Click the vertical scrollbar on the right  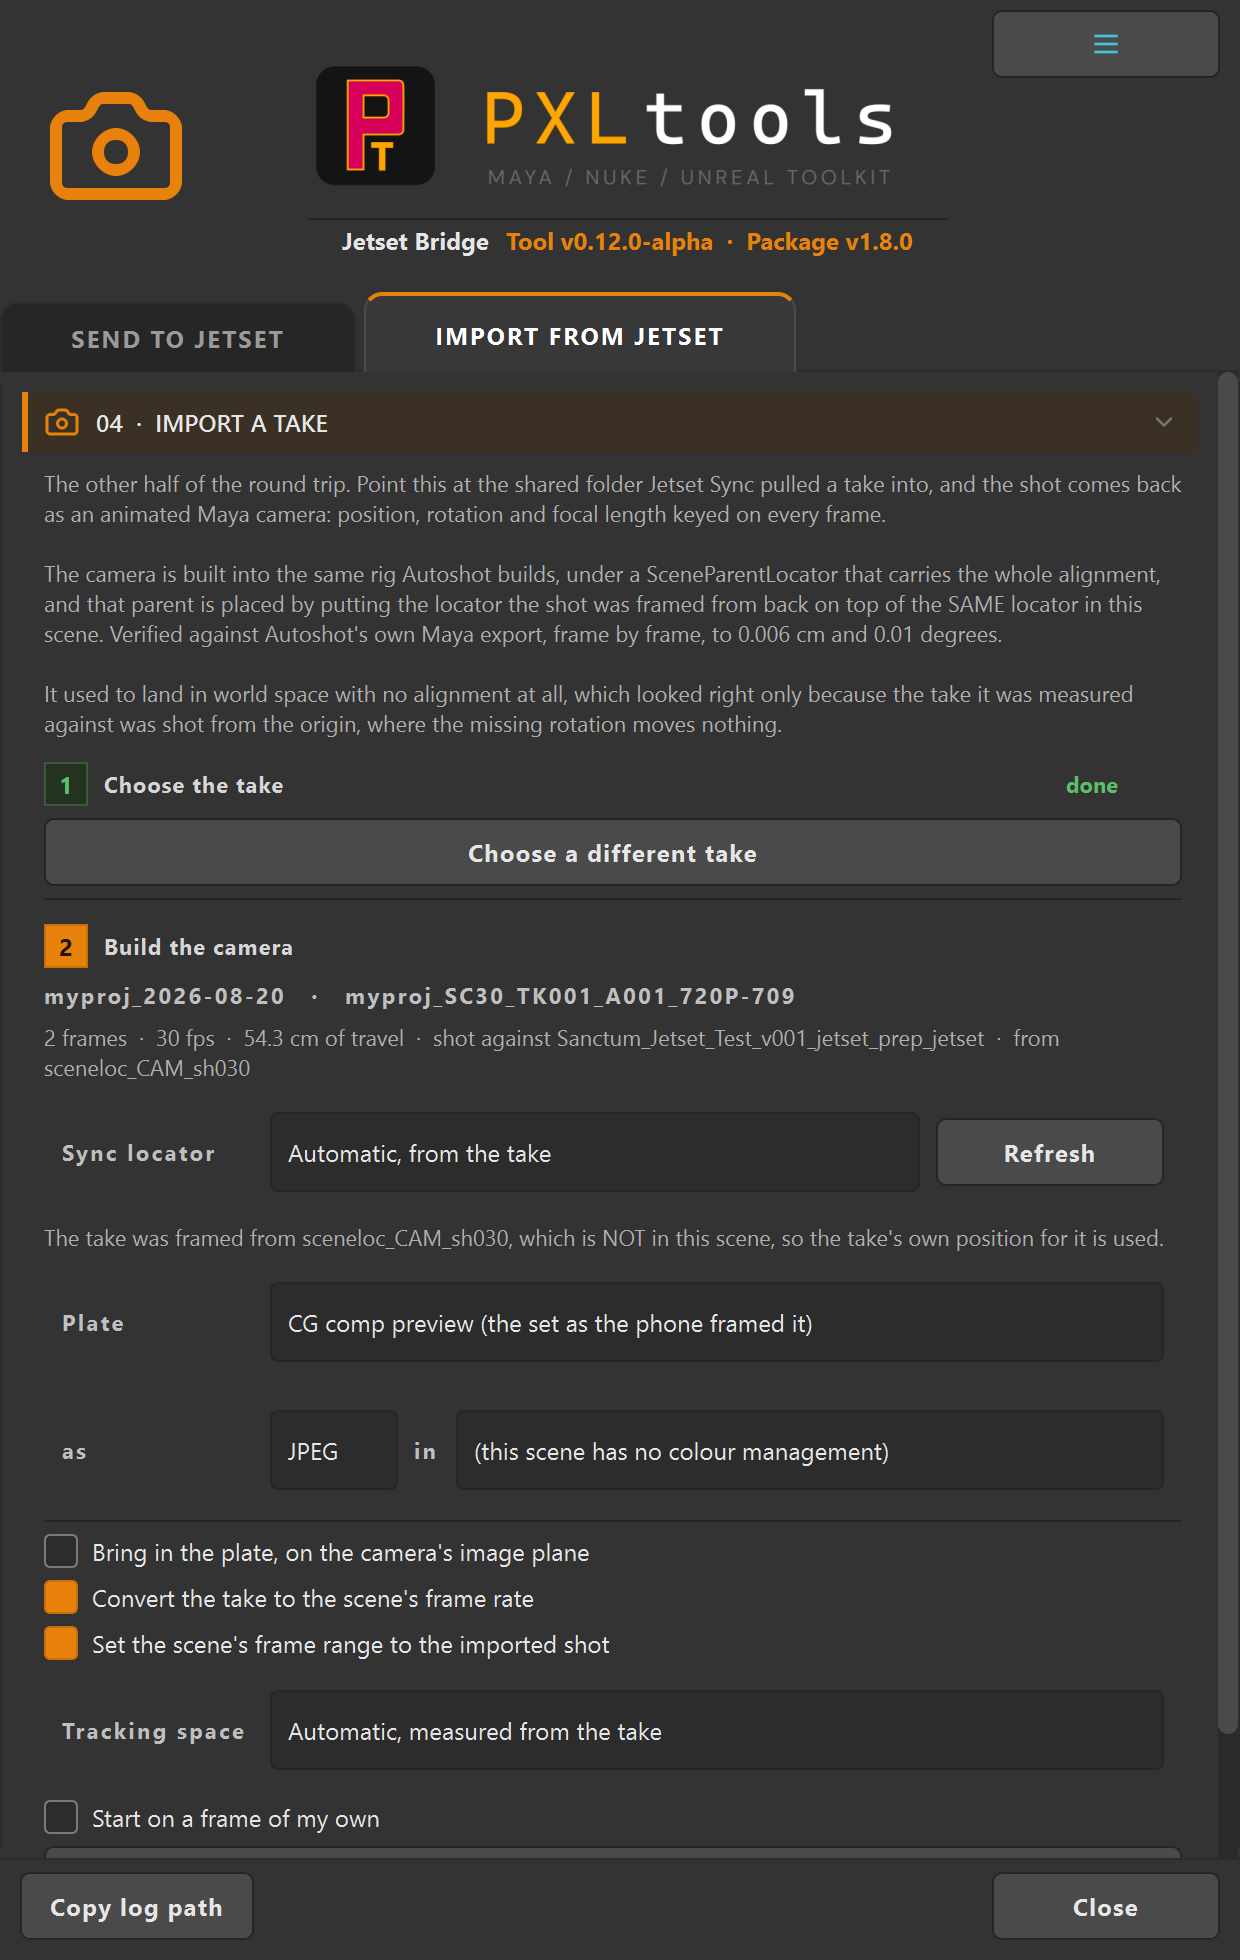pos(1228,1053)
